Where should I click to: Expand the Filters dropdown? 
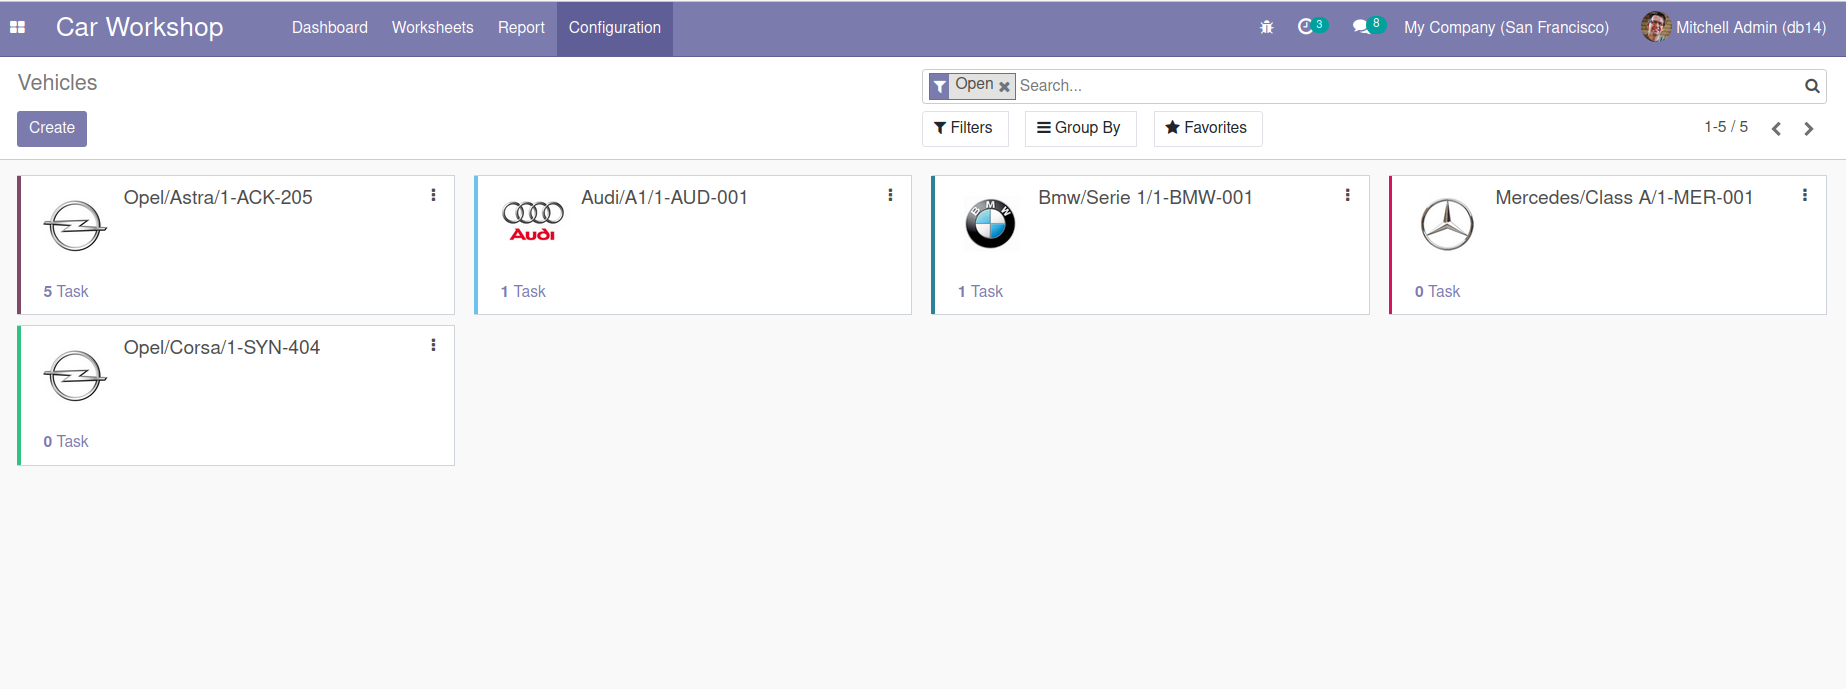964,128
